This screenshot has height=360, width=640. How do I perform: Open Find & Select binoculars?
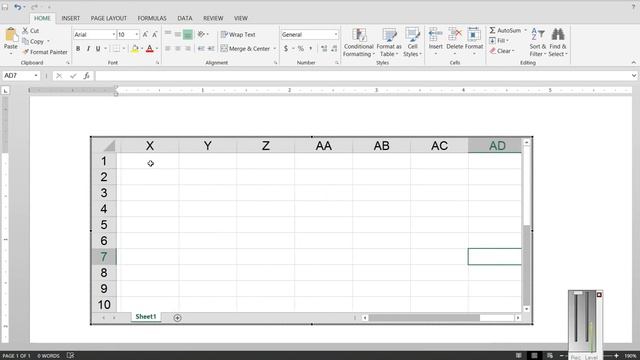[x=558, y=42]
